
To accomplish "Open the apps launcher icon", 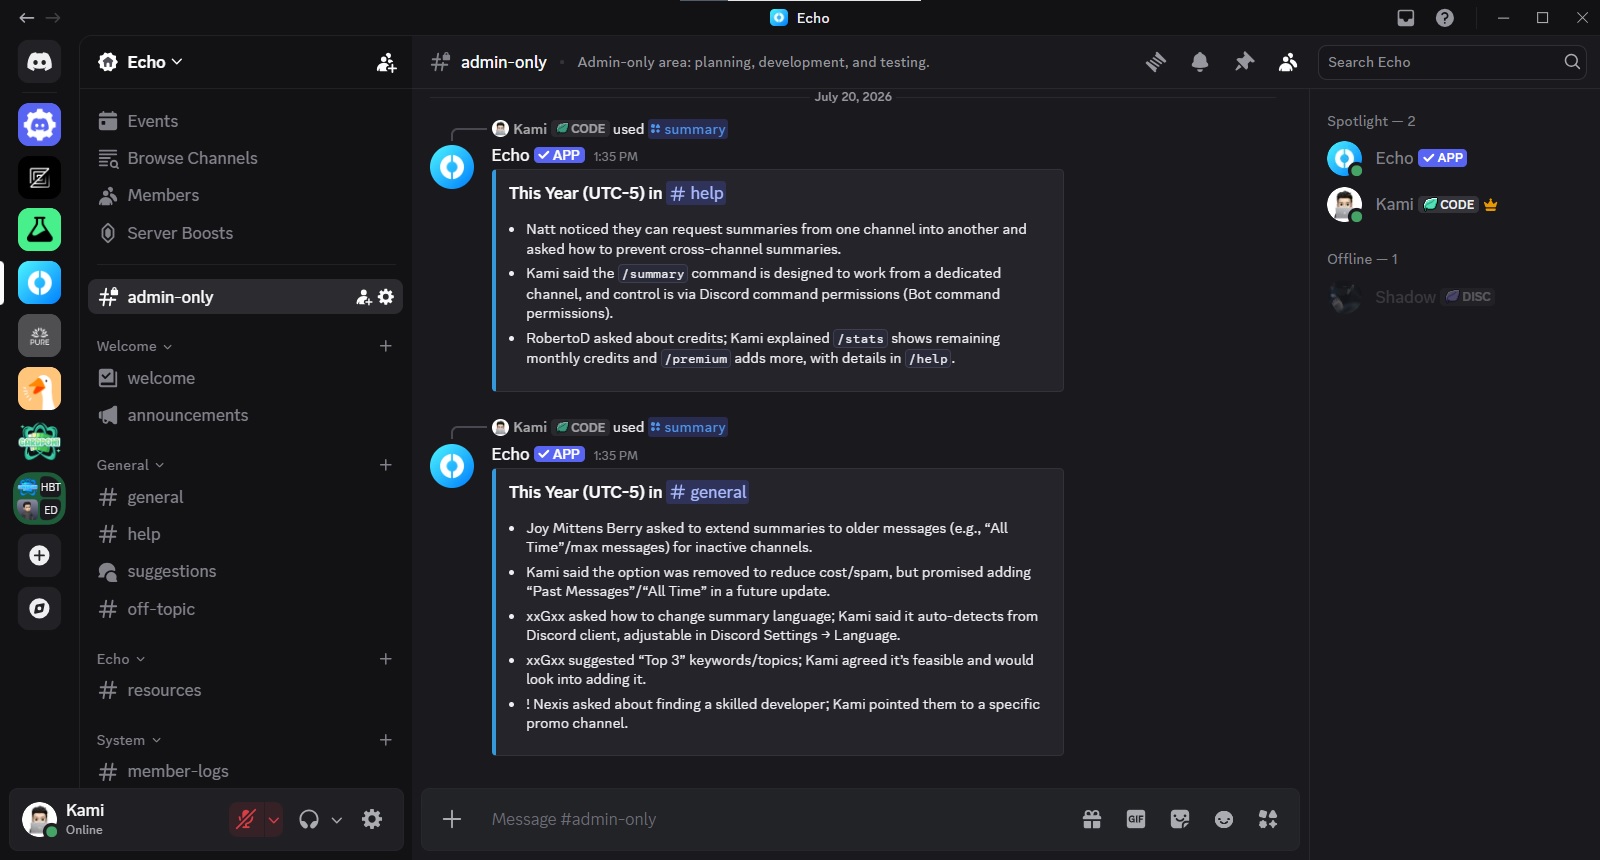I will tap(1268, 820).
